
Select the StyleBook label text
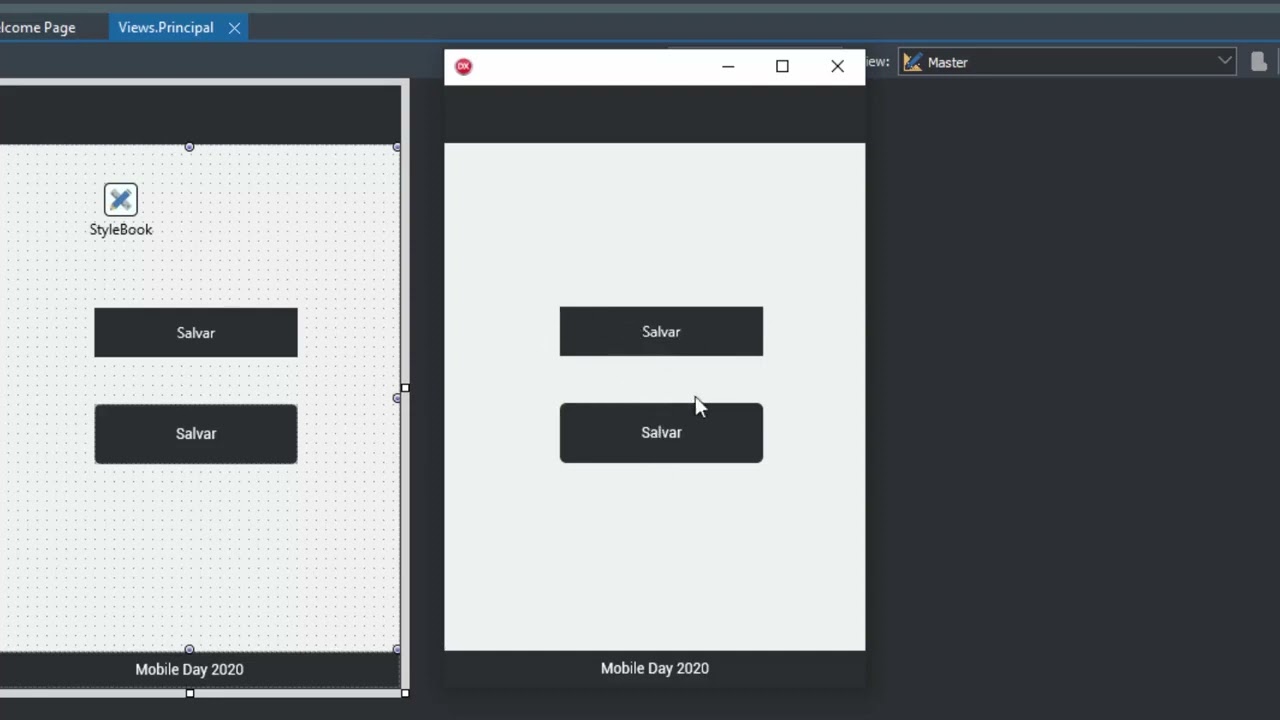tap(121, 229)
